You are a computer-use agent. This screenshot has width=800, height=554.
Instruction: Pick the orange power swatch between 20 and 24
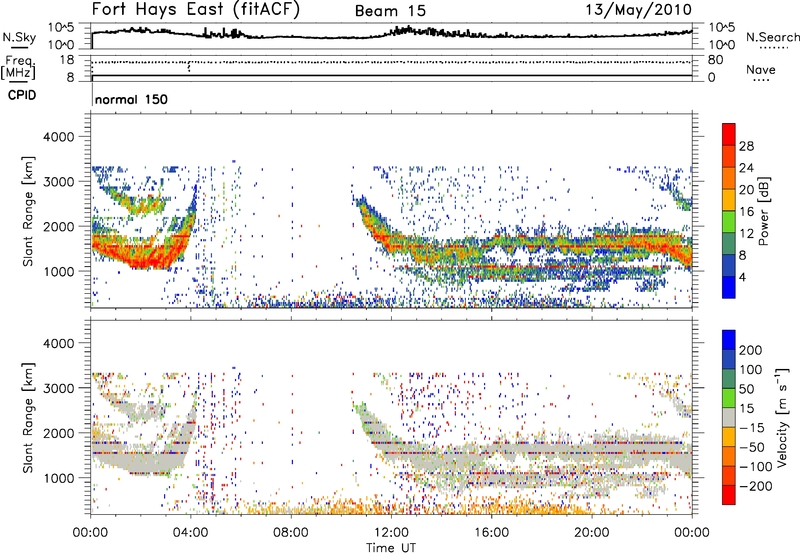click(x=729, y=178)
